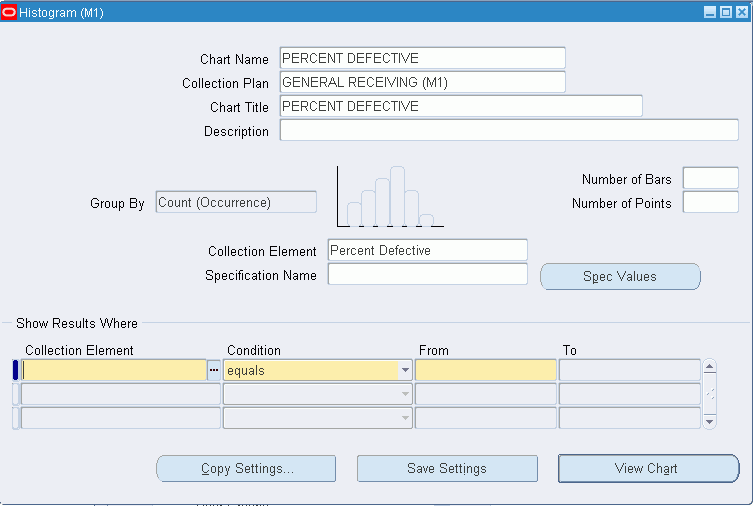Open third row Condition dropdown
The image size is (753, 506).
pos(405,418)
